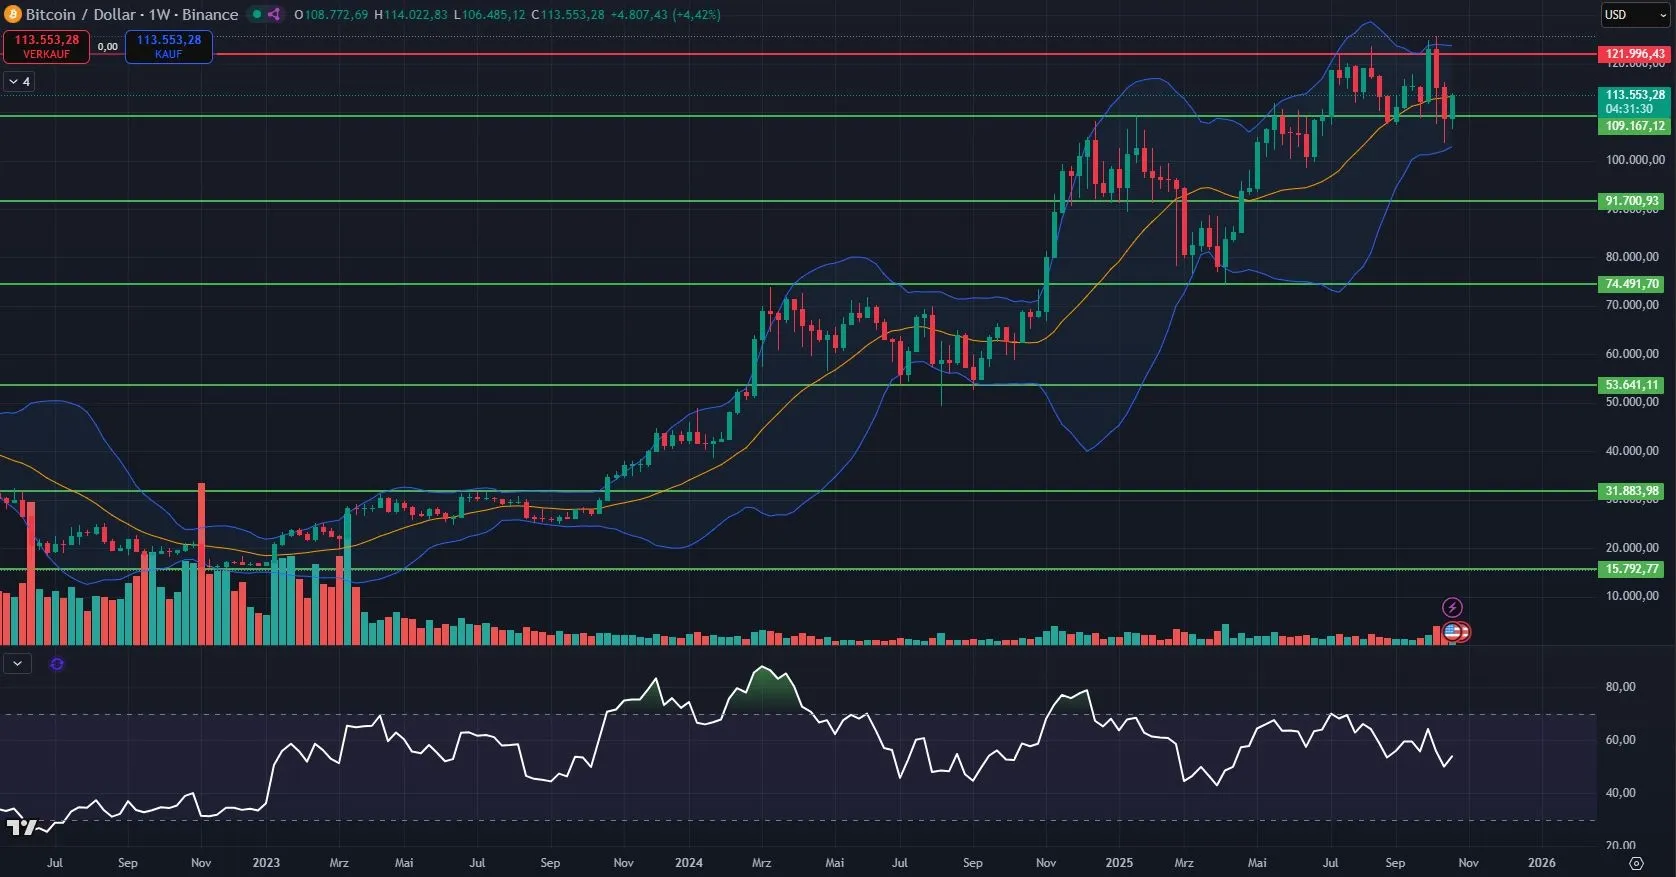Open chart settings hexagon gear icon
The image size is (1676, 877).
click(1636, 863)
